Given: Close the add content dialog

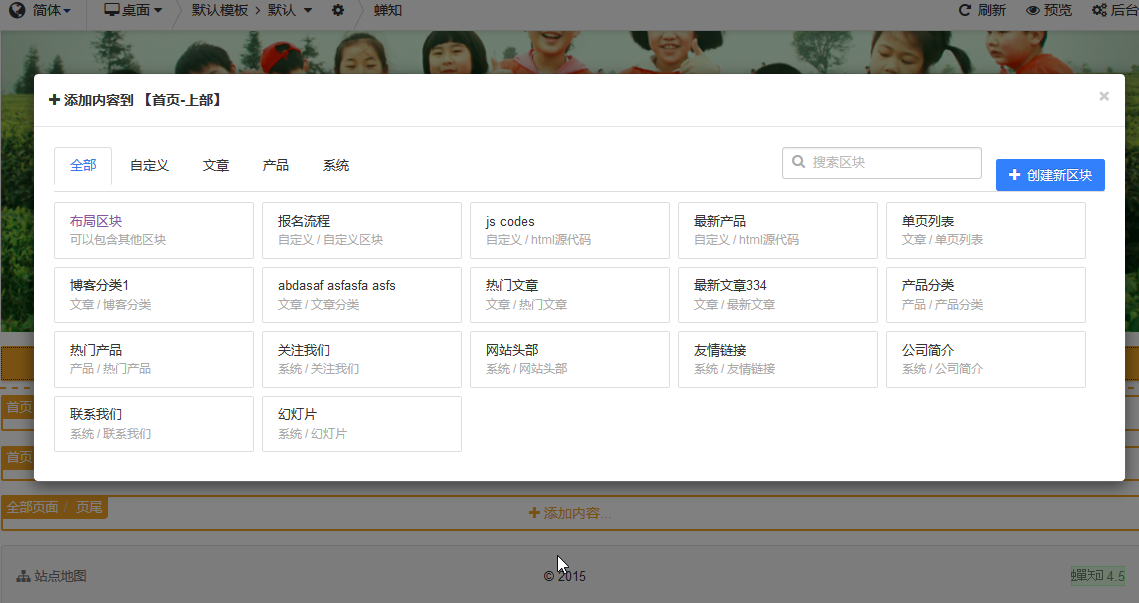Looking at the screenshot, I should point(1103,97).
